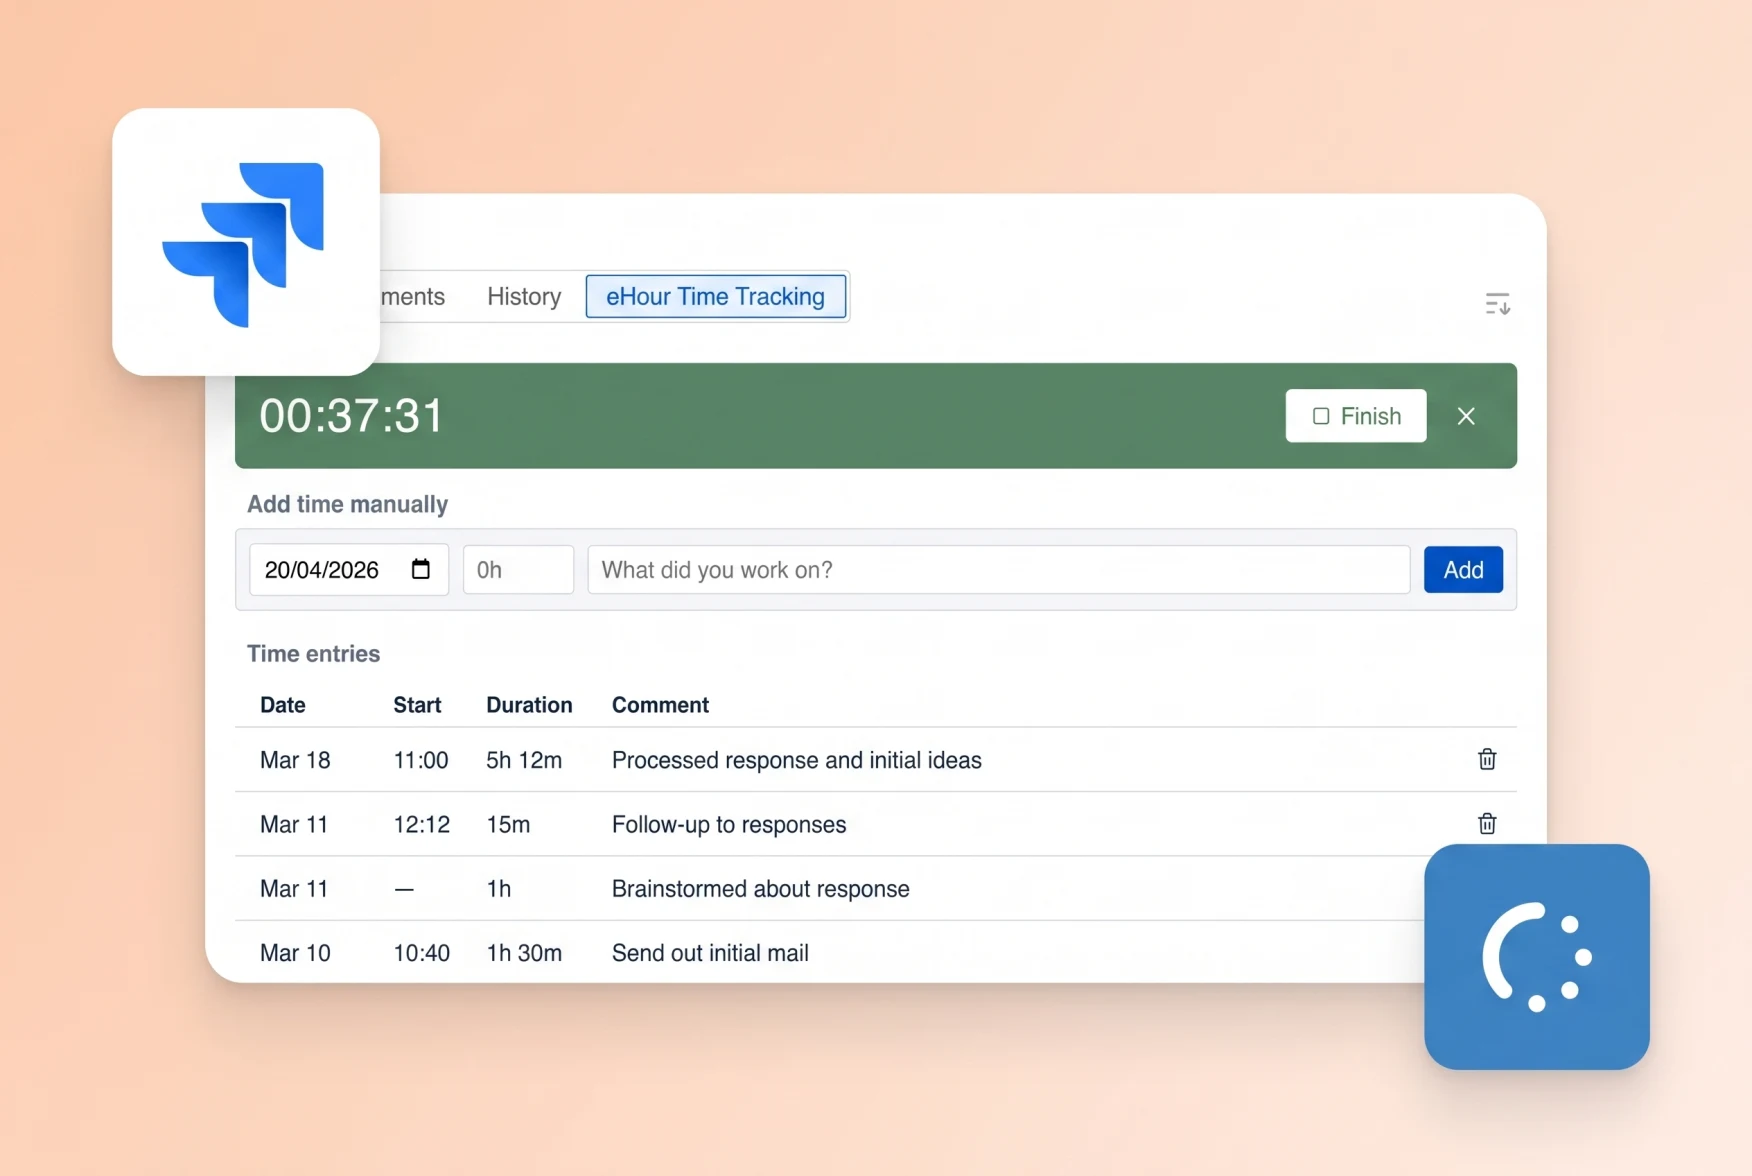Dismiss the running timer with the X
This screenshot has height=1176, width=1752.
(1466, 416)
